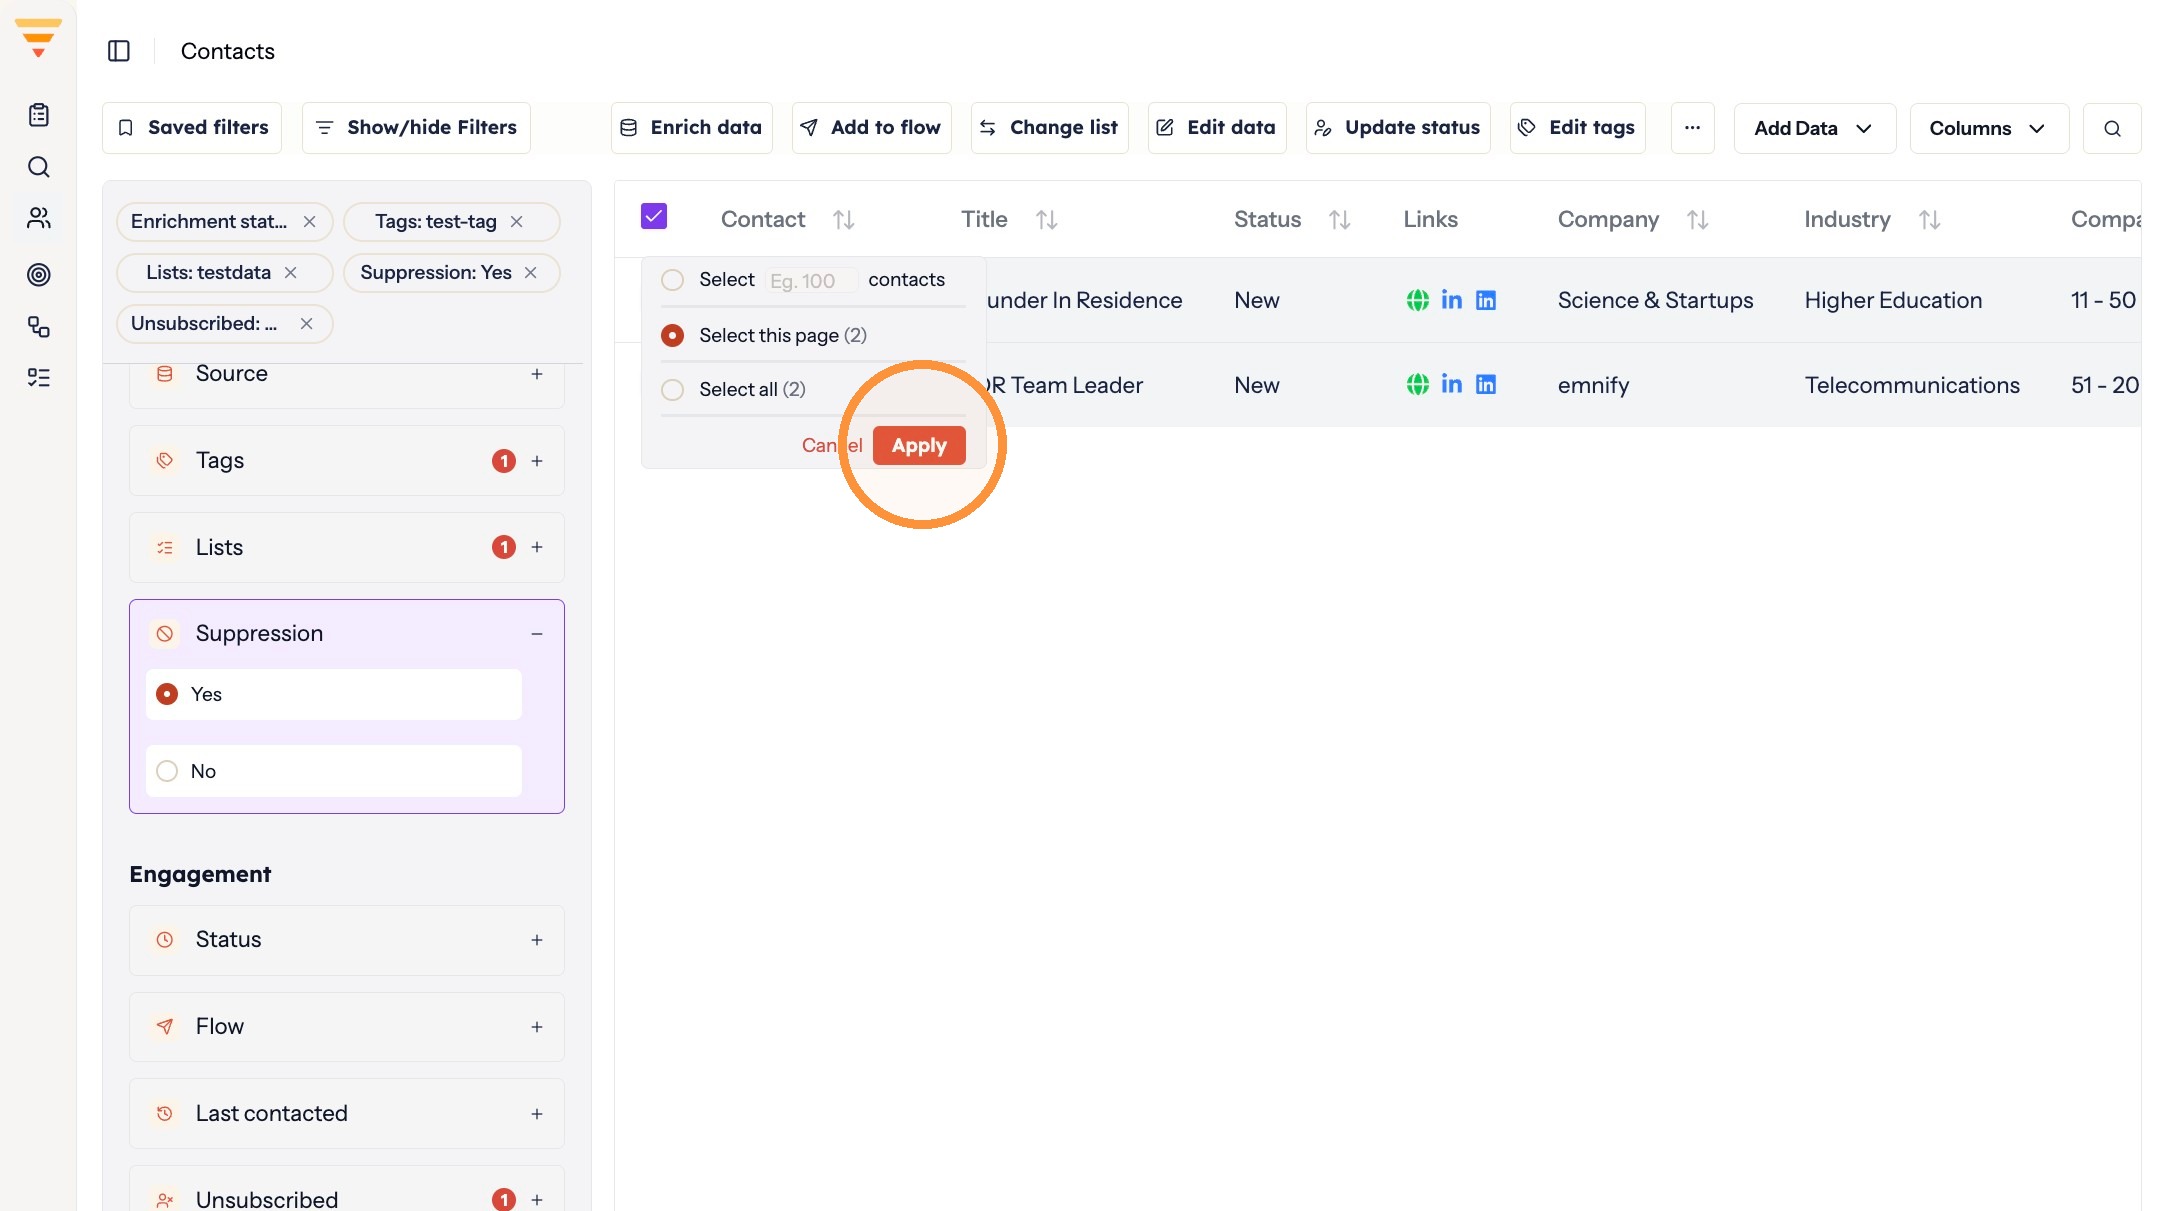This screenshot has width=2168, height=1211.
Task: Open website globe link for emnify row
Action: (x=1417, y=384)
